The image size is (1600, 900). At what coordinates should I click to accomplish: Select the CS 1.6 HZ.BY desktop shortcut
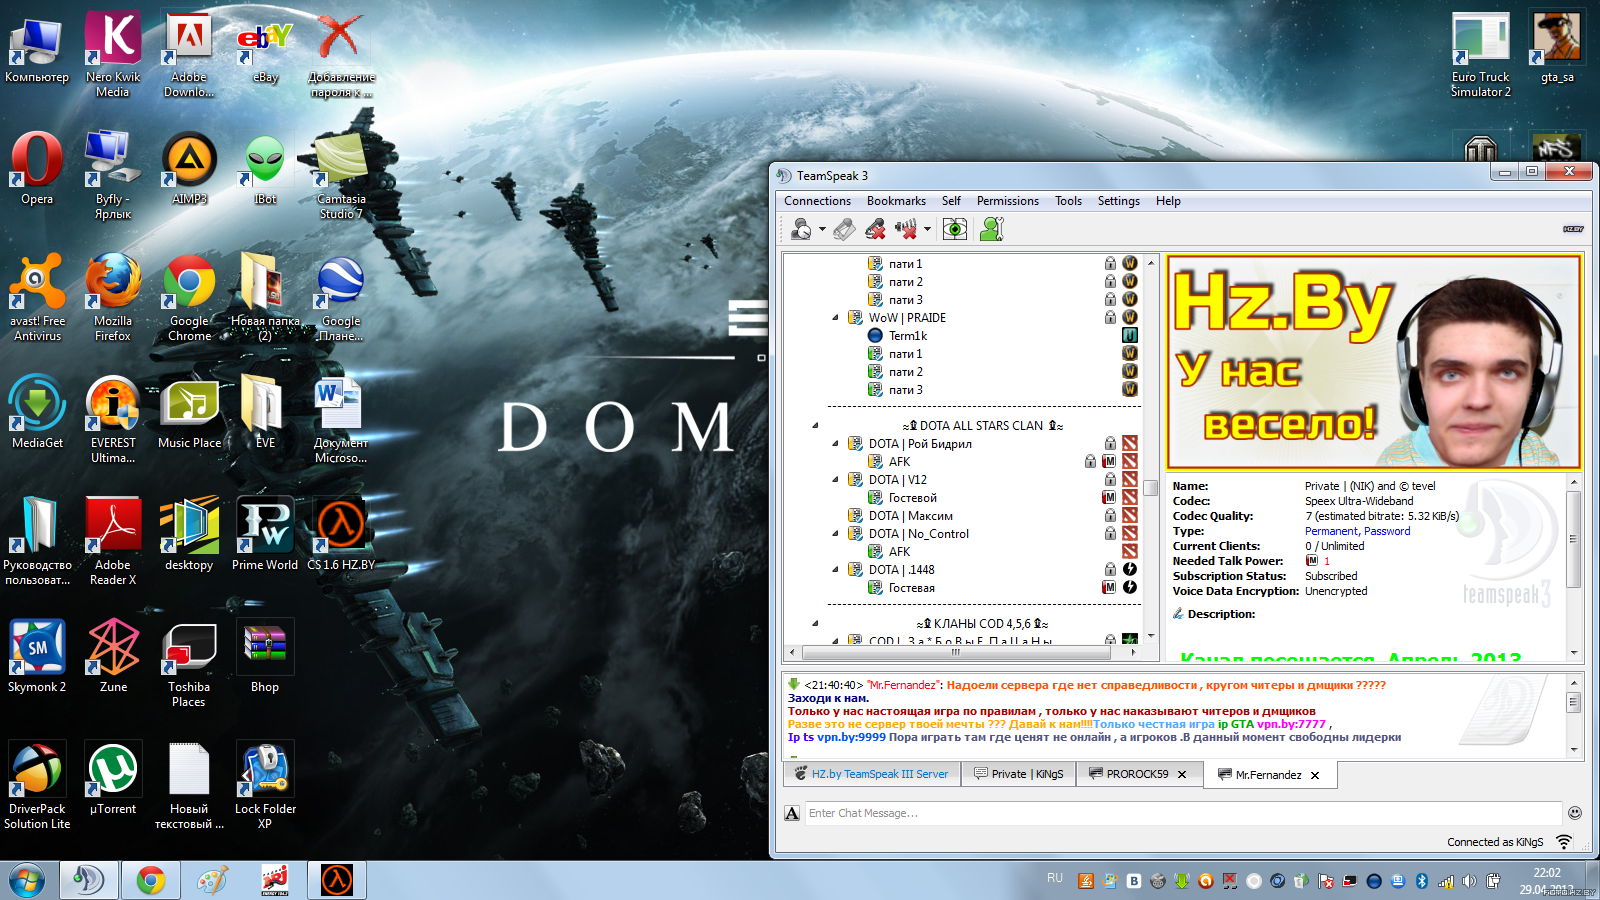click(x=341, y=534)
